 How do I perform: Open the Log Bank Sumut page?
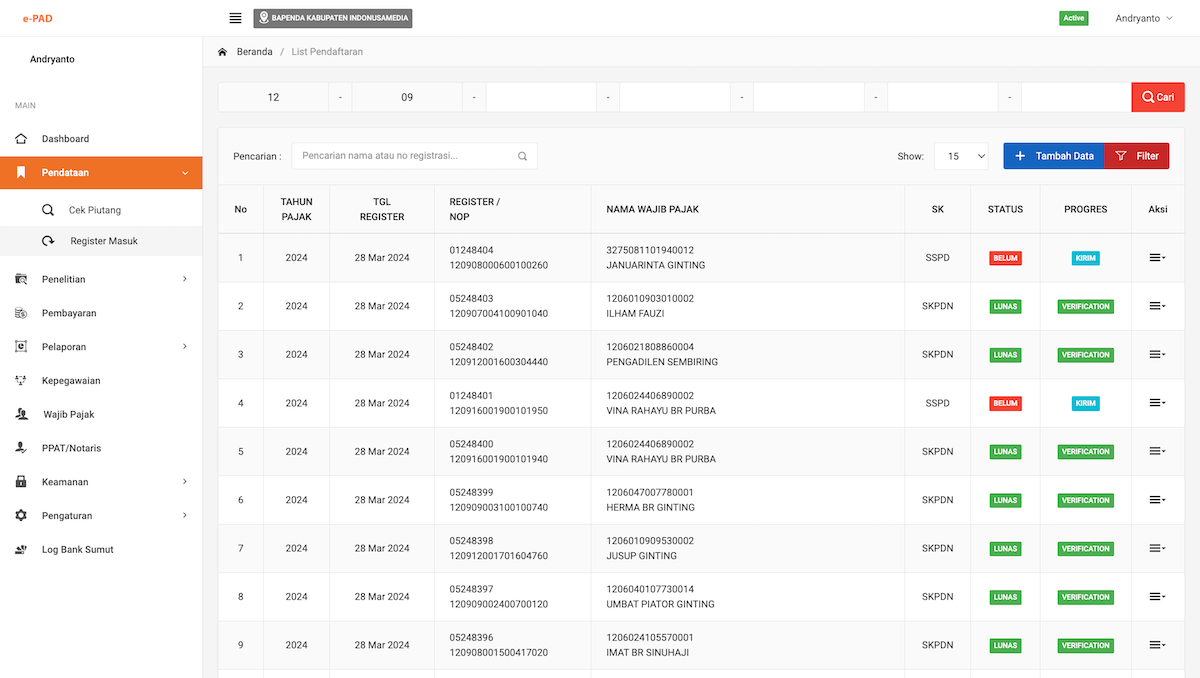(x=77, y=550)
